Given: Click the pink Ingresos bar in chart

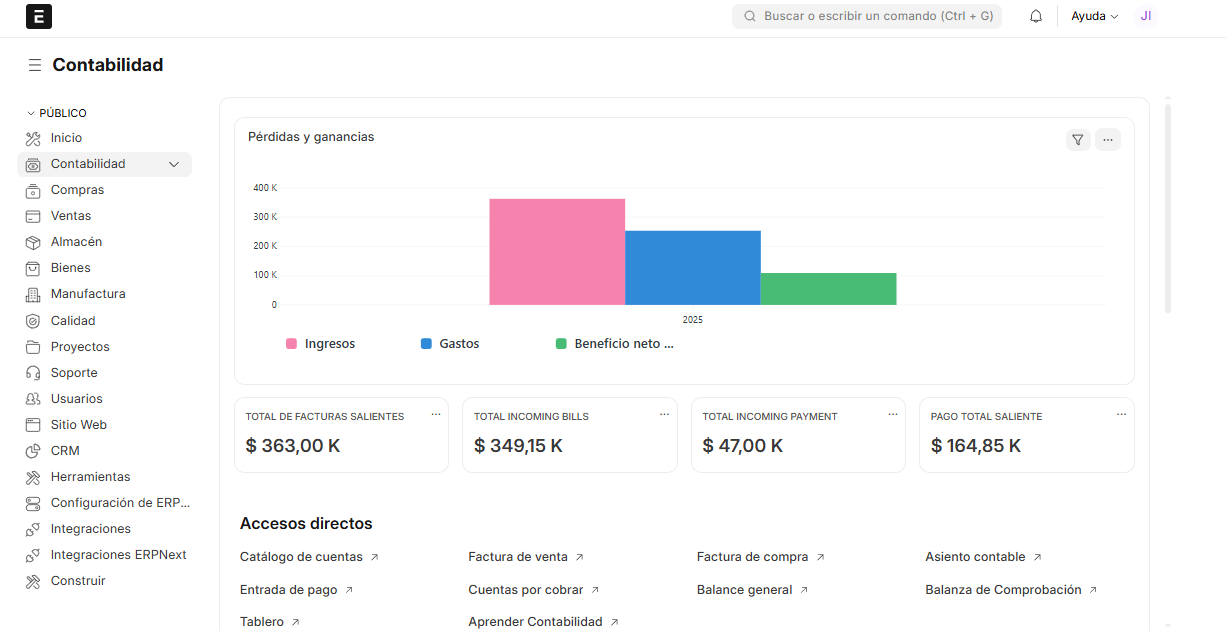Looking at the screenshot, I should pyautogui.click(x=556, y=252).
